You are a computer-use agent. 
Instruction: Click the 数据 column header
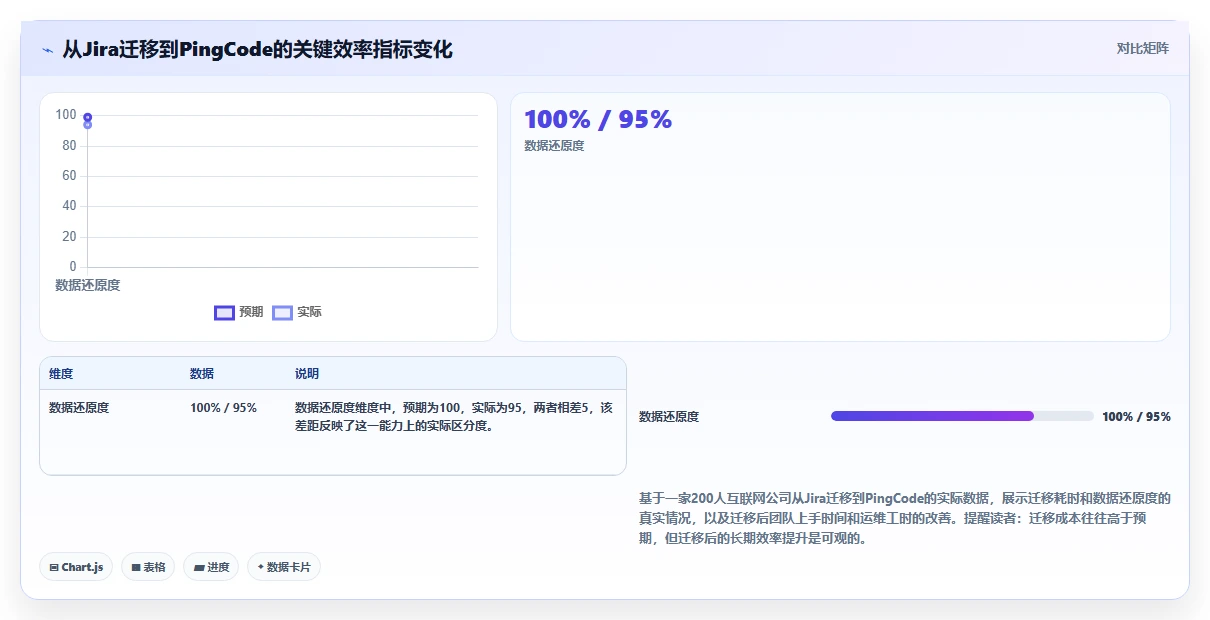coord(202,374)
